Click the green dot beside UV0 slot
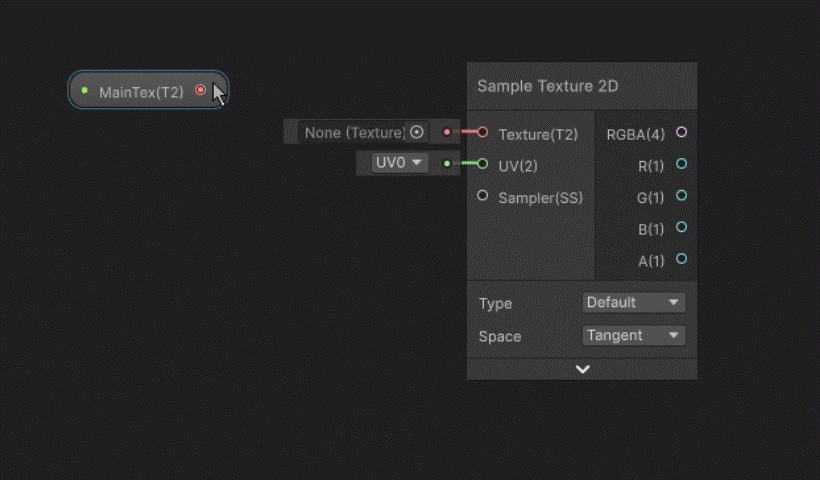820x480 pixels. [x=446, y=163]
